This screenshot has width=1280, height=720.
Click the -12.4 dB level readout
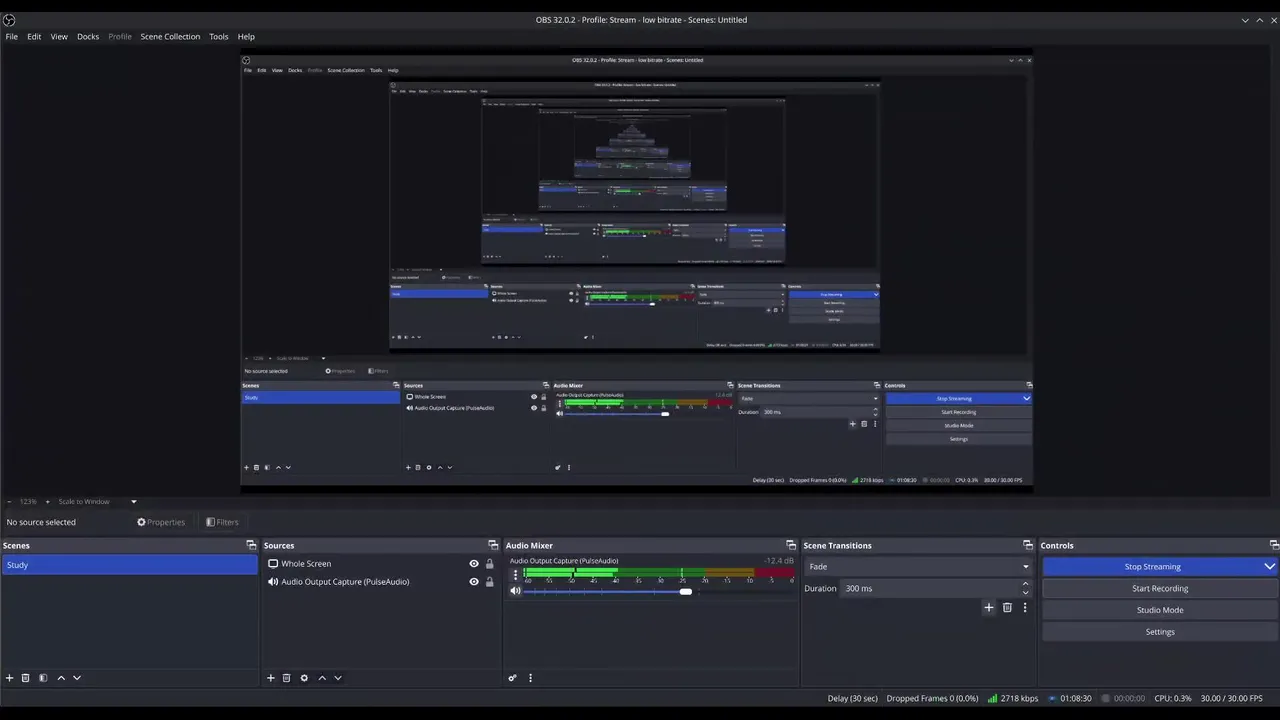point(779,561)
